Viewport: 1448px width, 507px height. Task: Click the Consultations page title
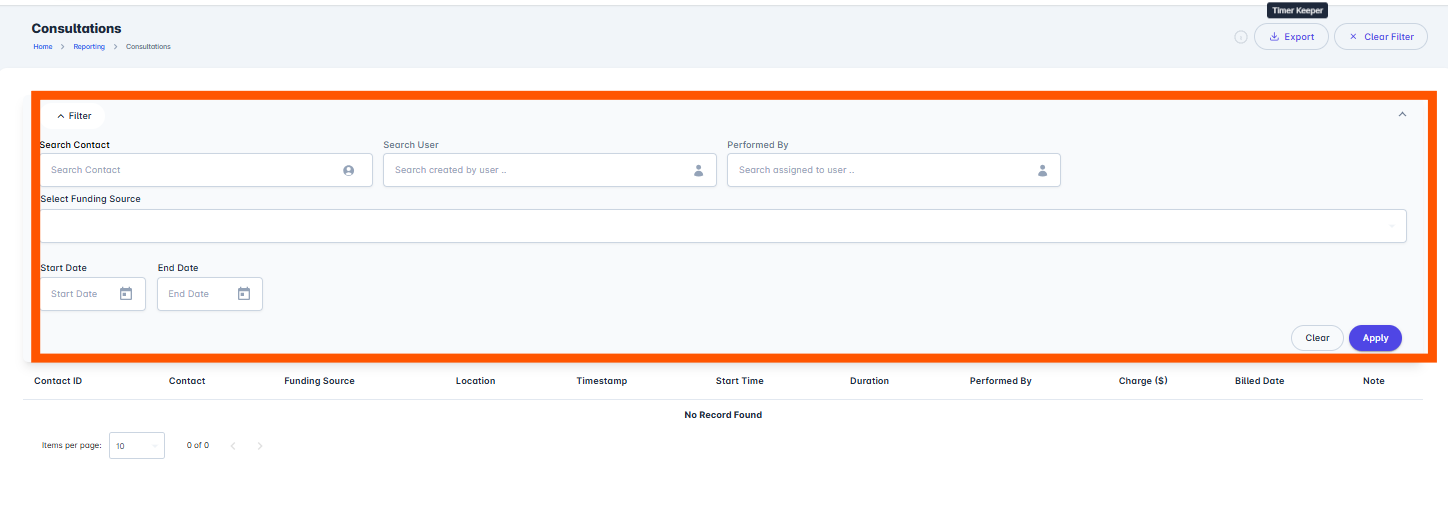point(76,28)
